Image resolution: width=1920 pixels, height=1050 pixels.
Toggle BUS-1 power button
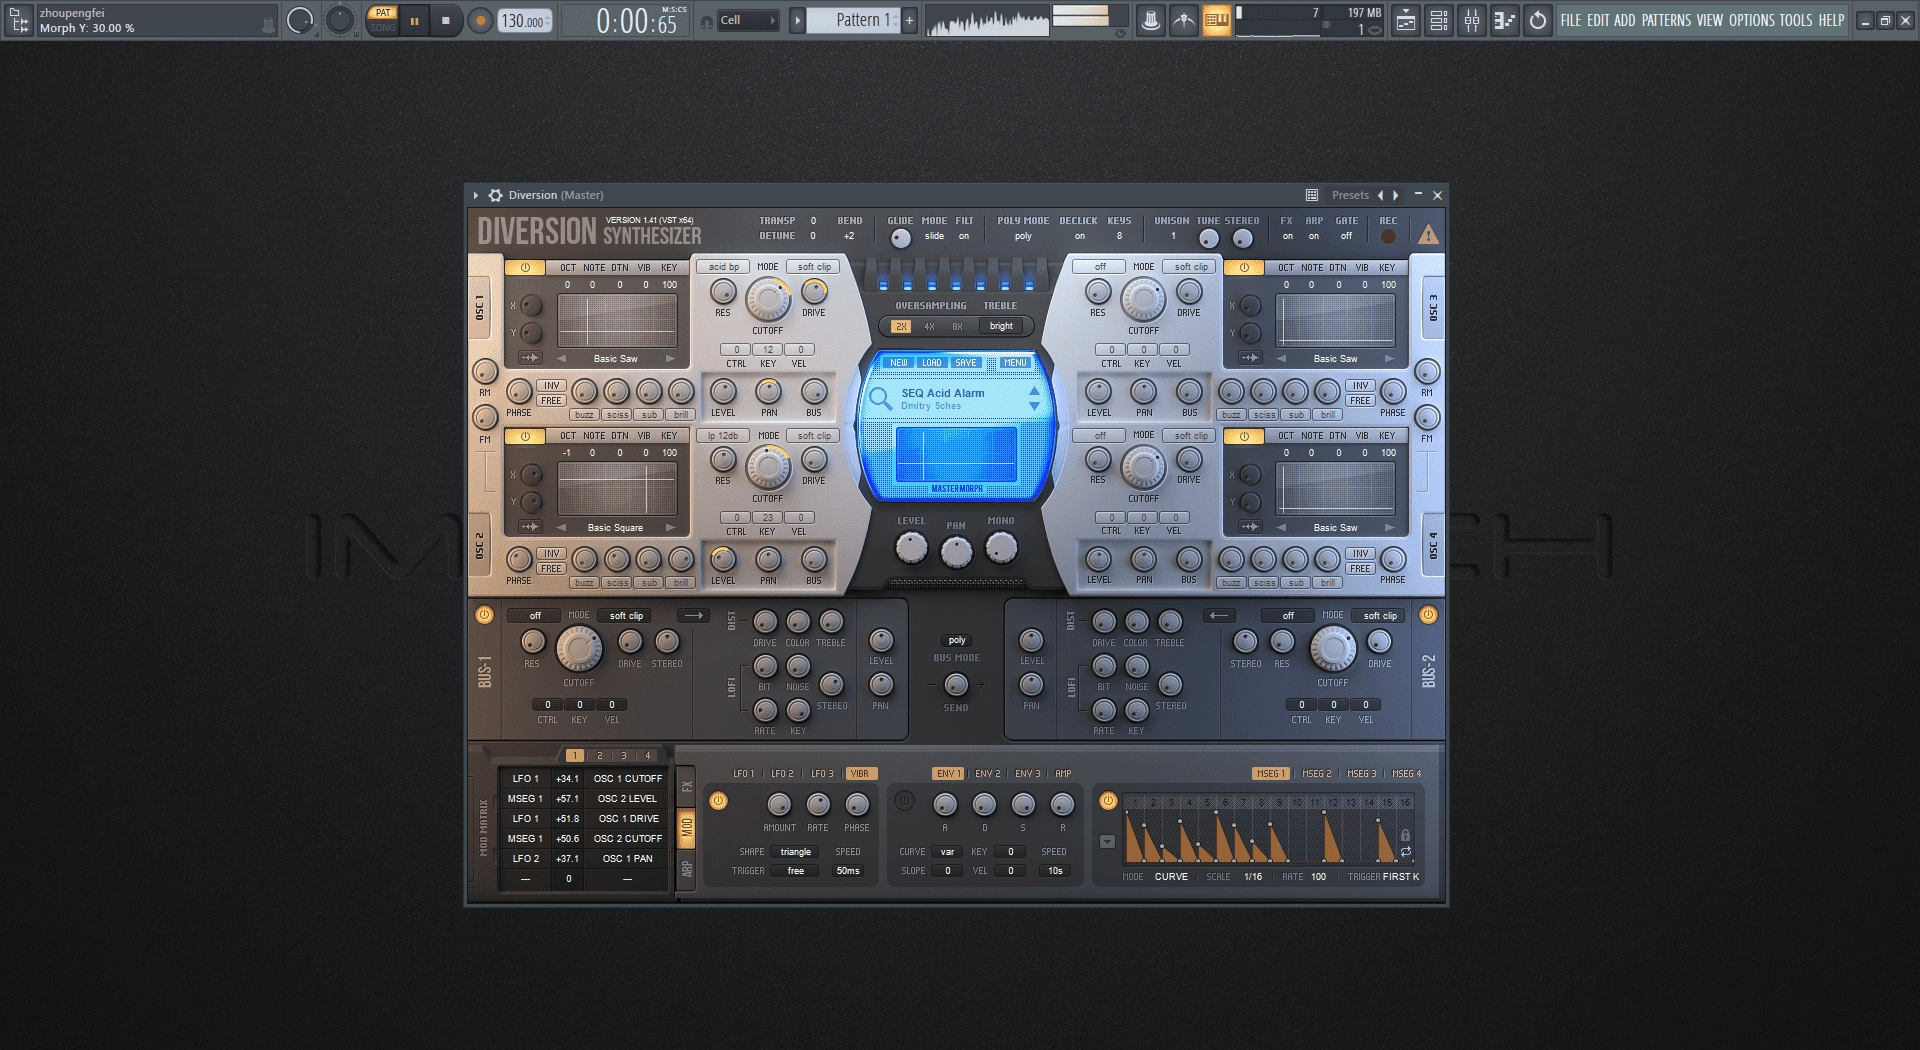click(484, 615)
